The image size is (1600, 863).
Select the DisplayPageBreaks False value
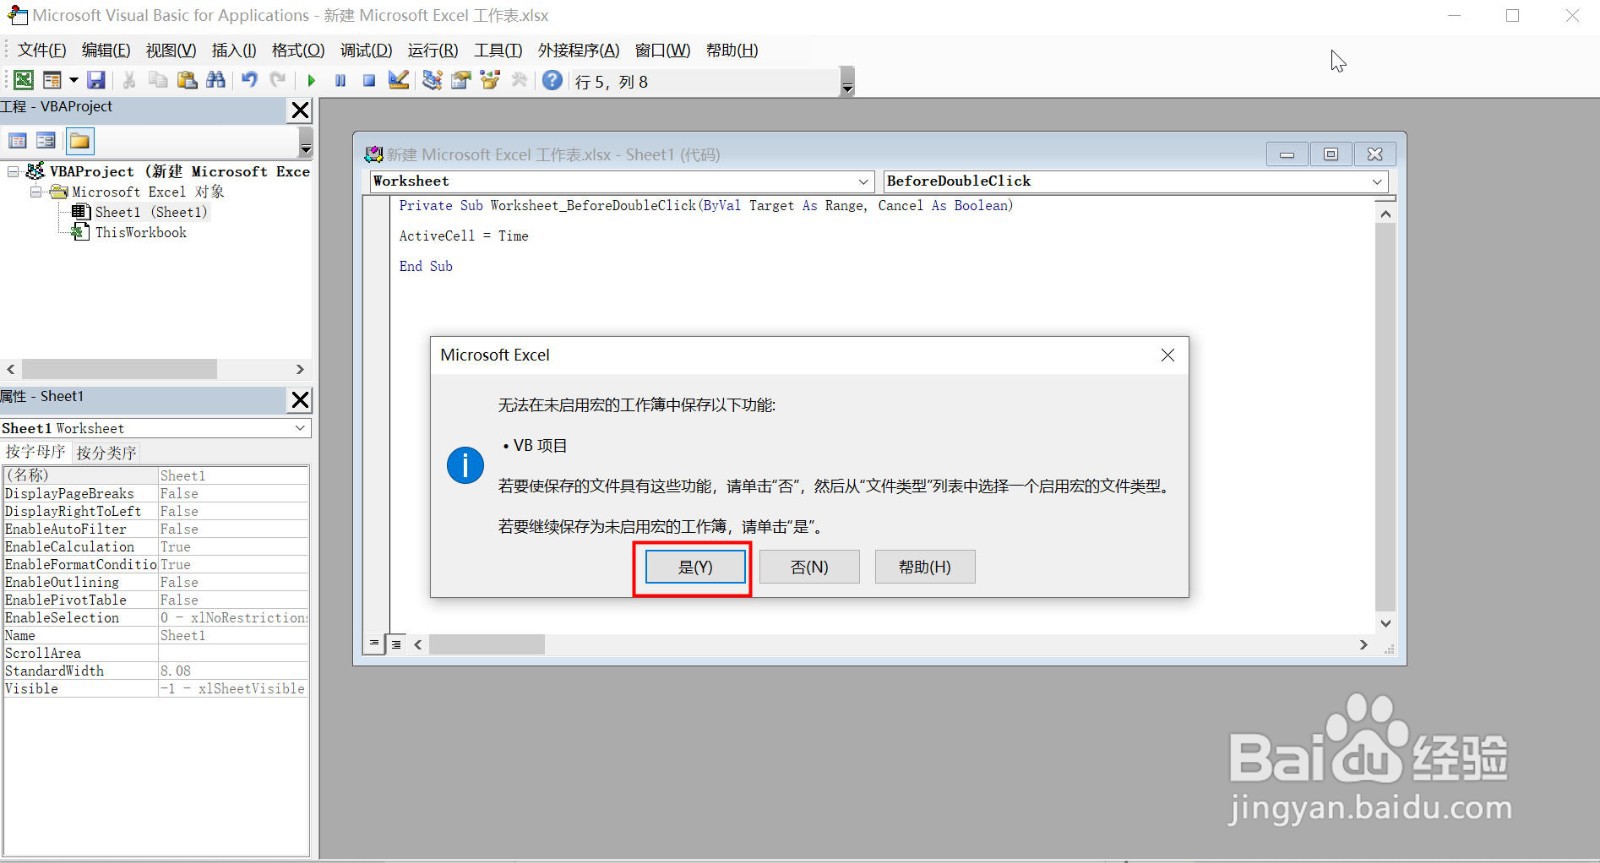click(x=233, y=494)
